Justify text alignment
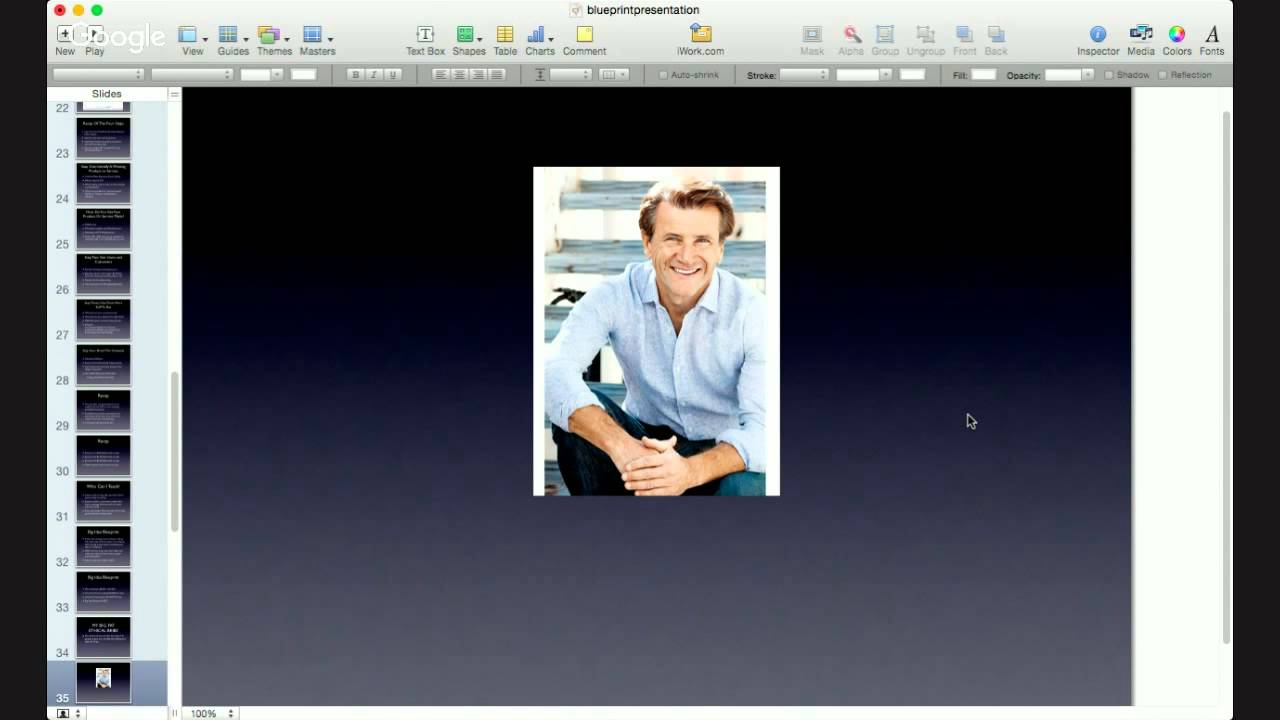 (x=497, y=75)
